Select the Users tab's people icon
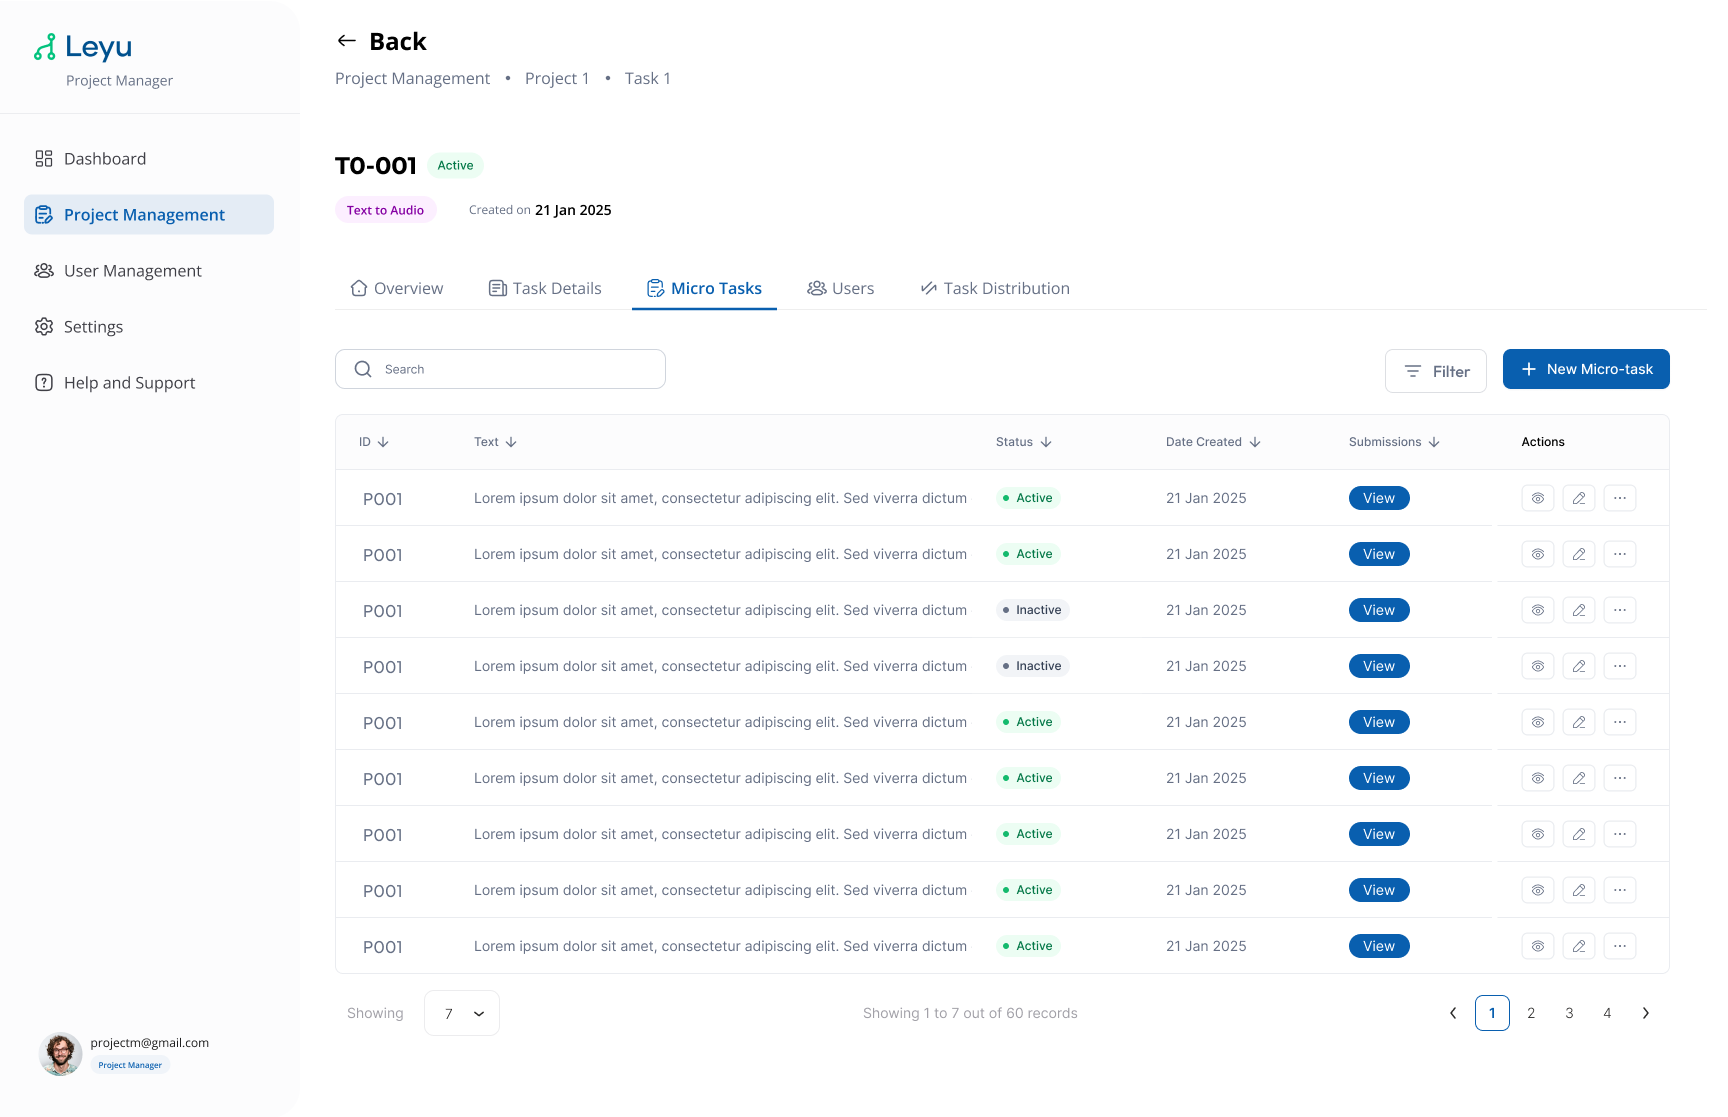 [815, 288]
